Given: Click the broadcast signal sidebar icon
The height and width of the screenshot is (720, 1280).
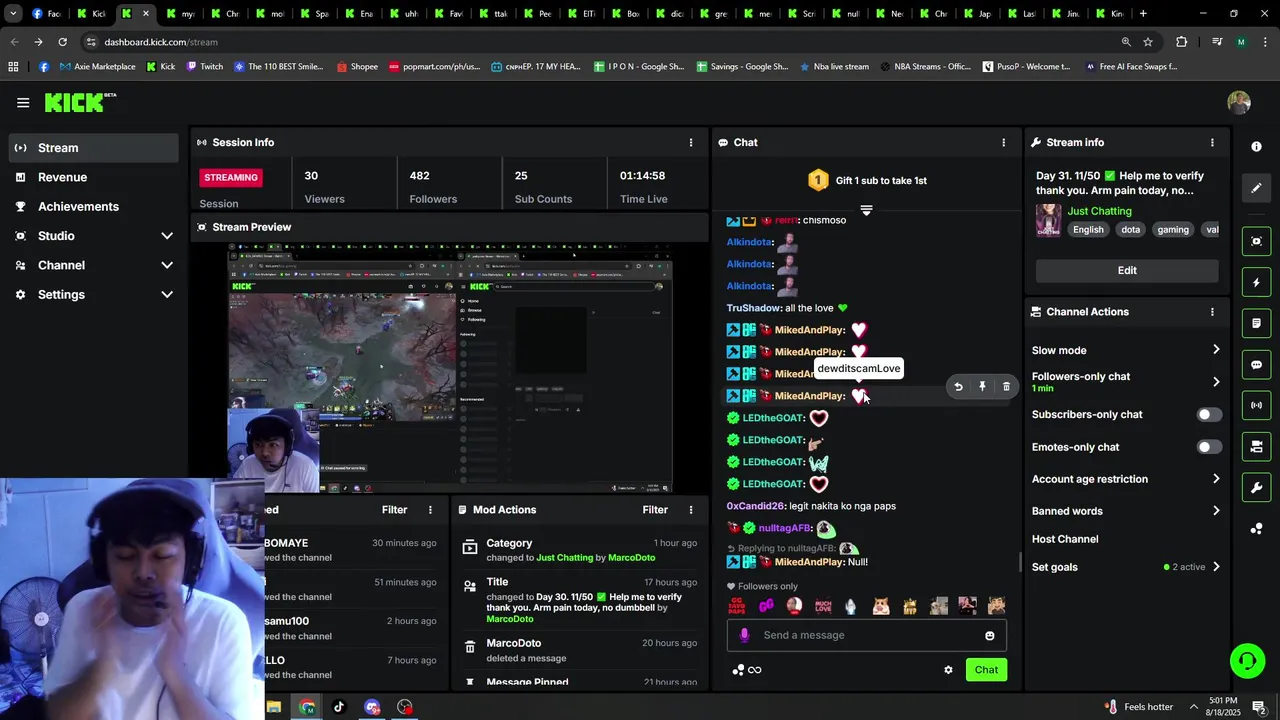Looking at the screenshot, I should coord(1256,405).
